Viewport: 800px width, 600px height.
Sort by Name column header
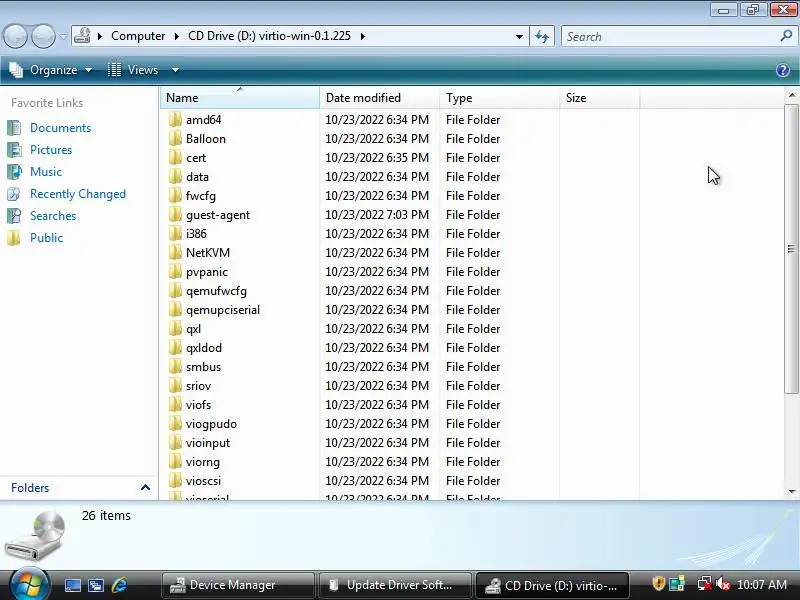[x=240, y=97]
